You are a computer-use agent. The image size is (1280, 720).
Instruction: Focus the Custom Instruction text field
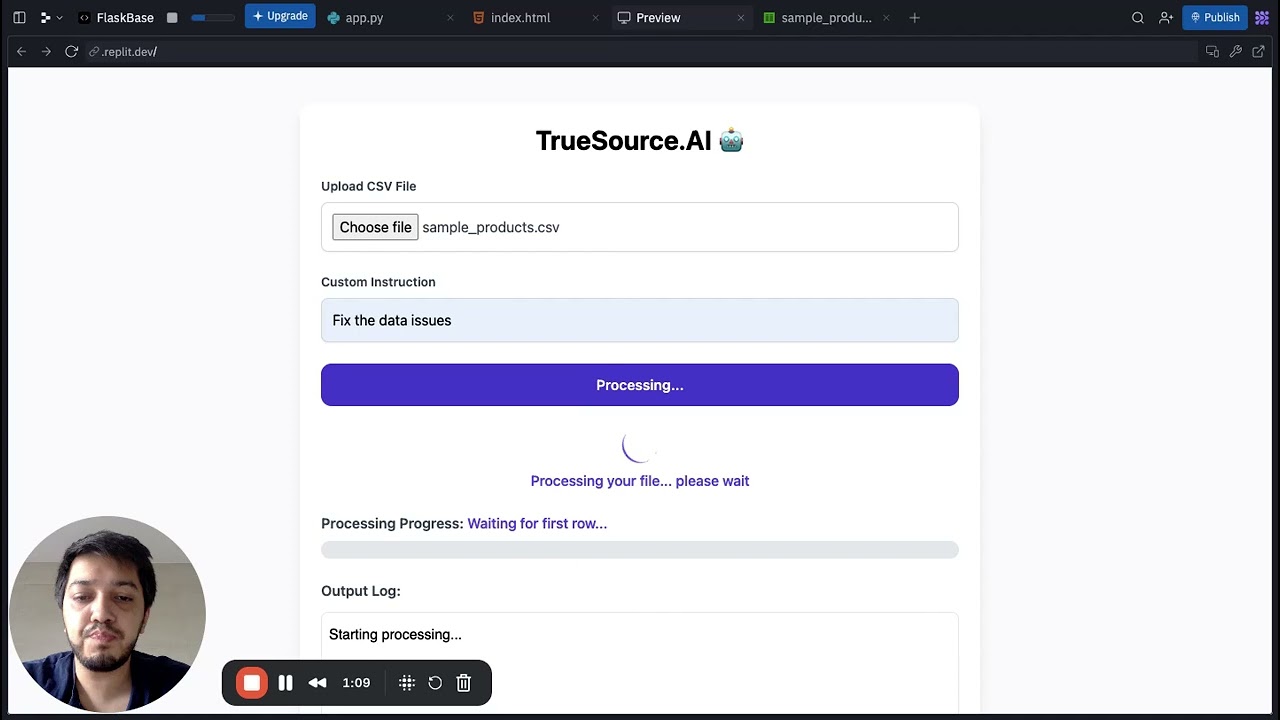[640, 320]
